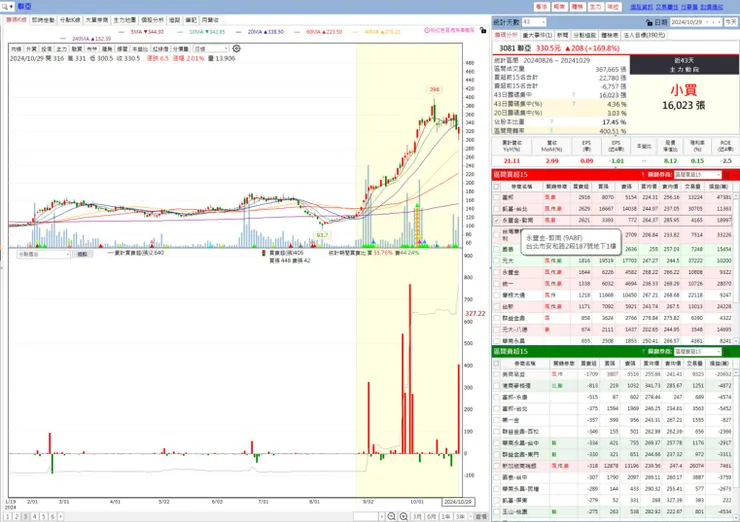
Task: Open the 法人目標(390元) tab
Action: (x=644, y=35)
